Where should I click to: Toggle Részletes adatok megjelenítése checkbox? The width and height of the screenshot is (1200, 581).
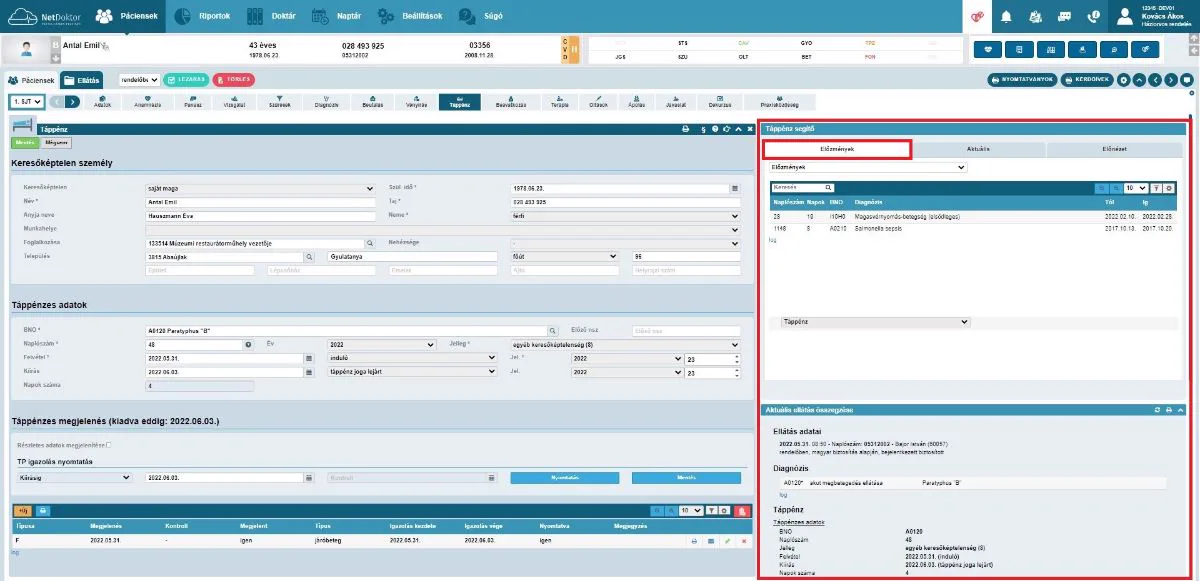pos(109,445)
